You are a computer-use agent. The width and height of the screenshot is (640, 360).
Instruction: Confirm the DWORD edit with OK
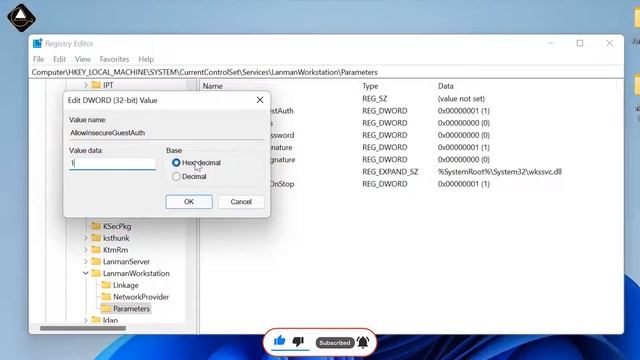click(189, 202)
